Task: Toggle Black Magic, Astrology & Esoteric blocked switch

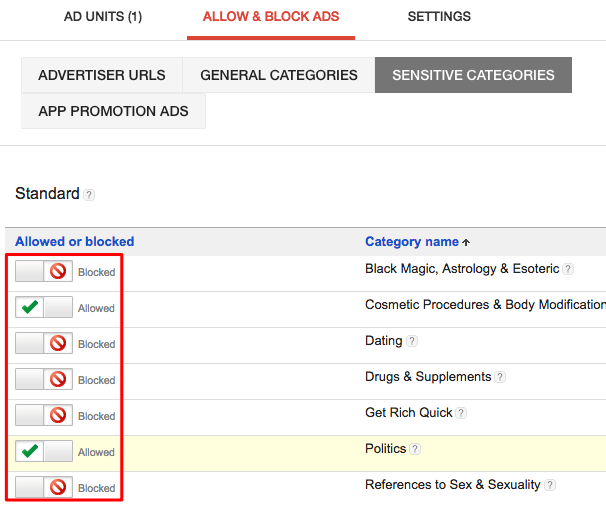Action: pos(44,271)
